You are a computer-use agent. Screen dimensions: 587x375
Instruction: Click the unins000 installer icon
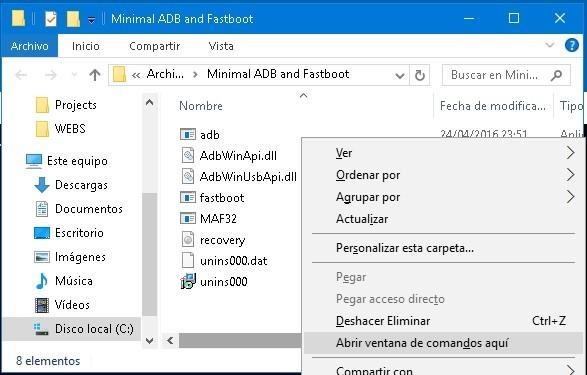coord(188,281)
